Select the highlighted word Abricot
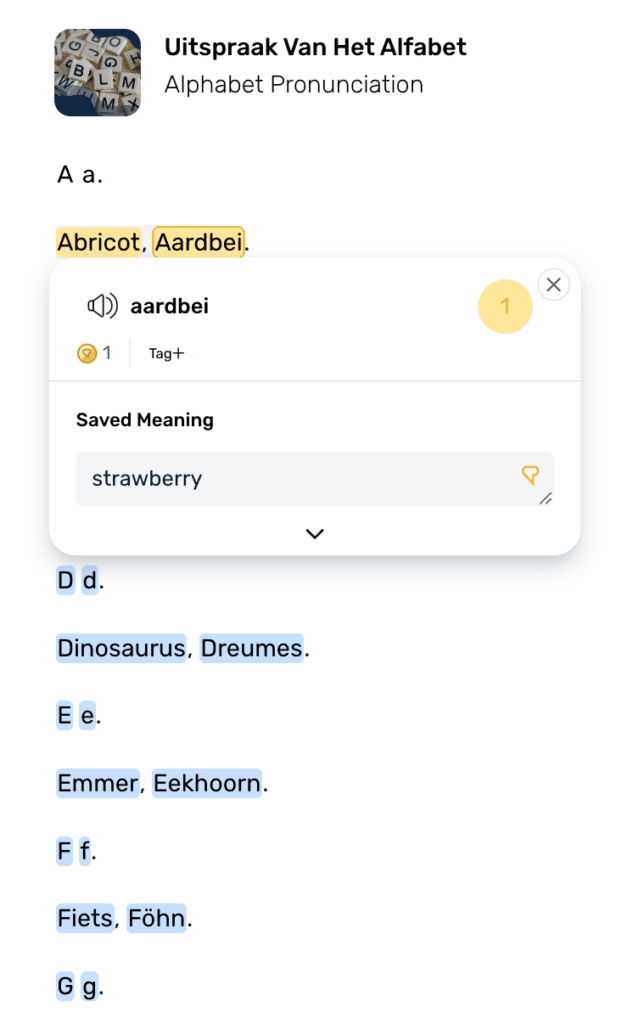Image resolution: width=633 pixels, height=1024 pixels. 97,242
